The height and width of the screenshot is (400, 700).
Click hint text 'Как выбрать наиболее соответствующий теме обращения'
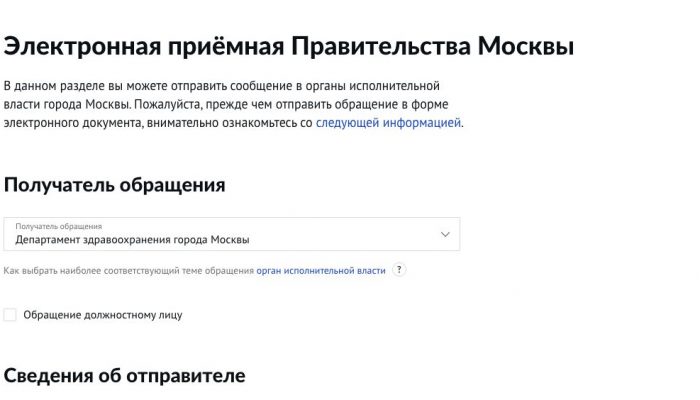[x=129, y=270]
